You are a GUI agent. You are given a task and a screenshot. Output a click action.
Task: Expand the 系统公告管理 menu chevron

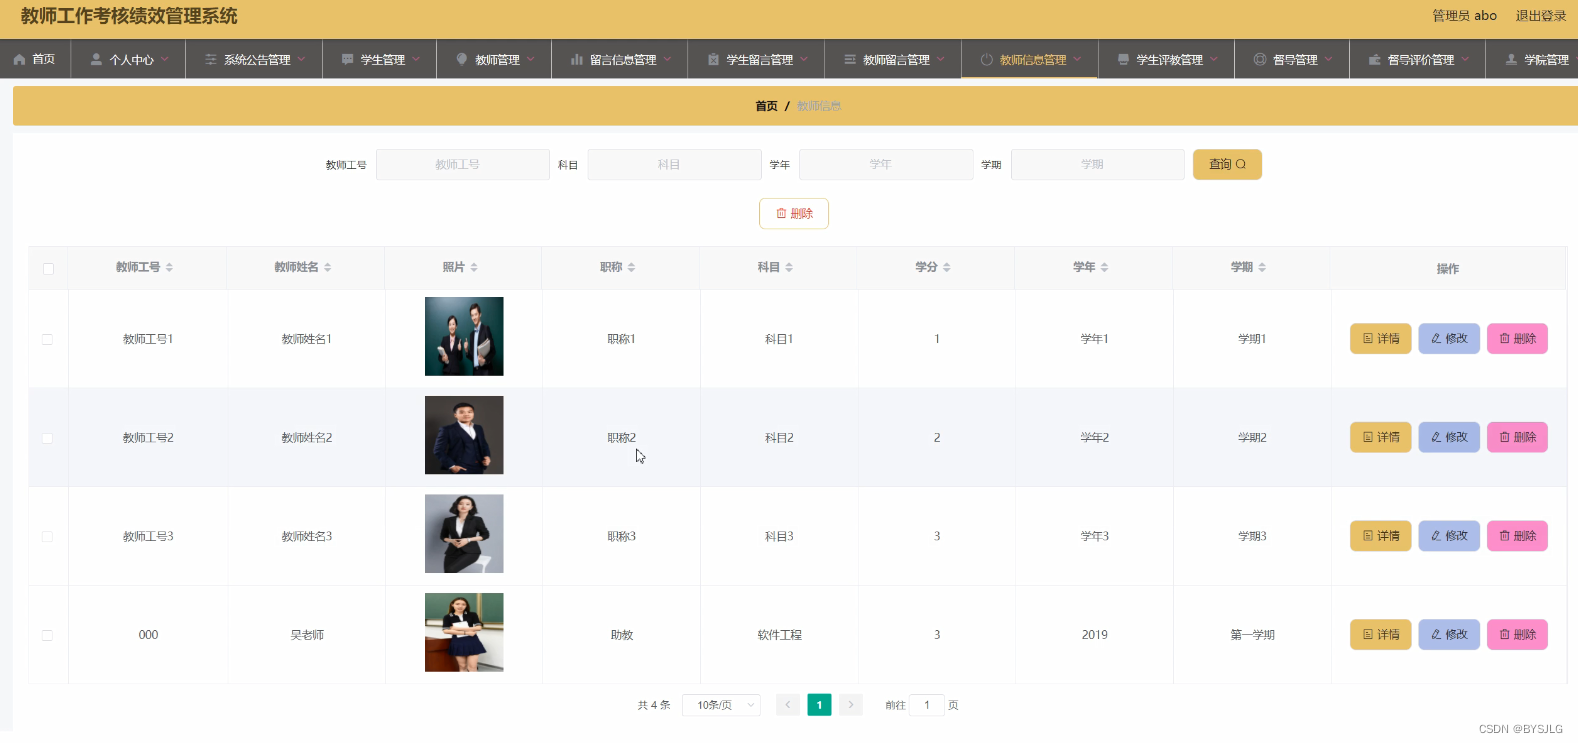tap(301, 60)
